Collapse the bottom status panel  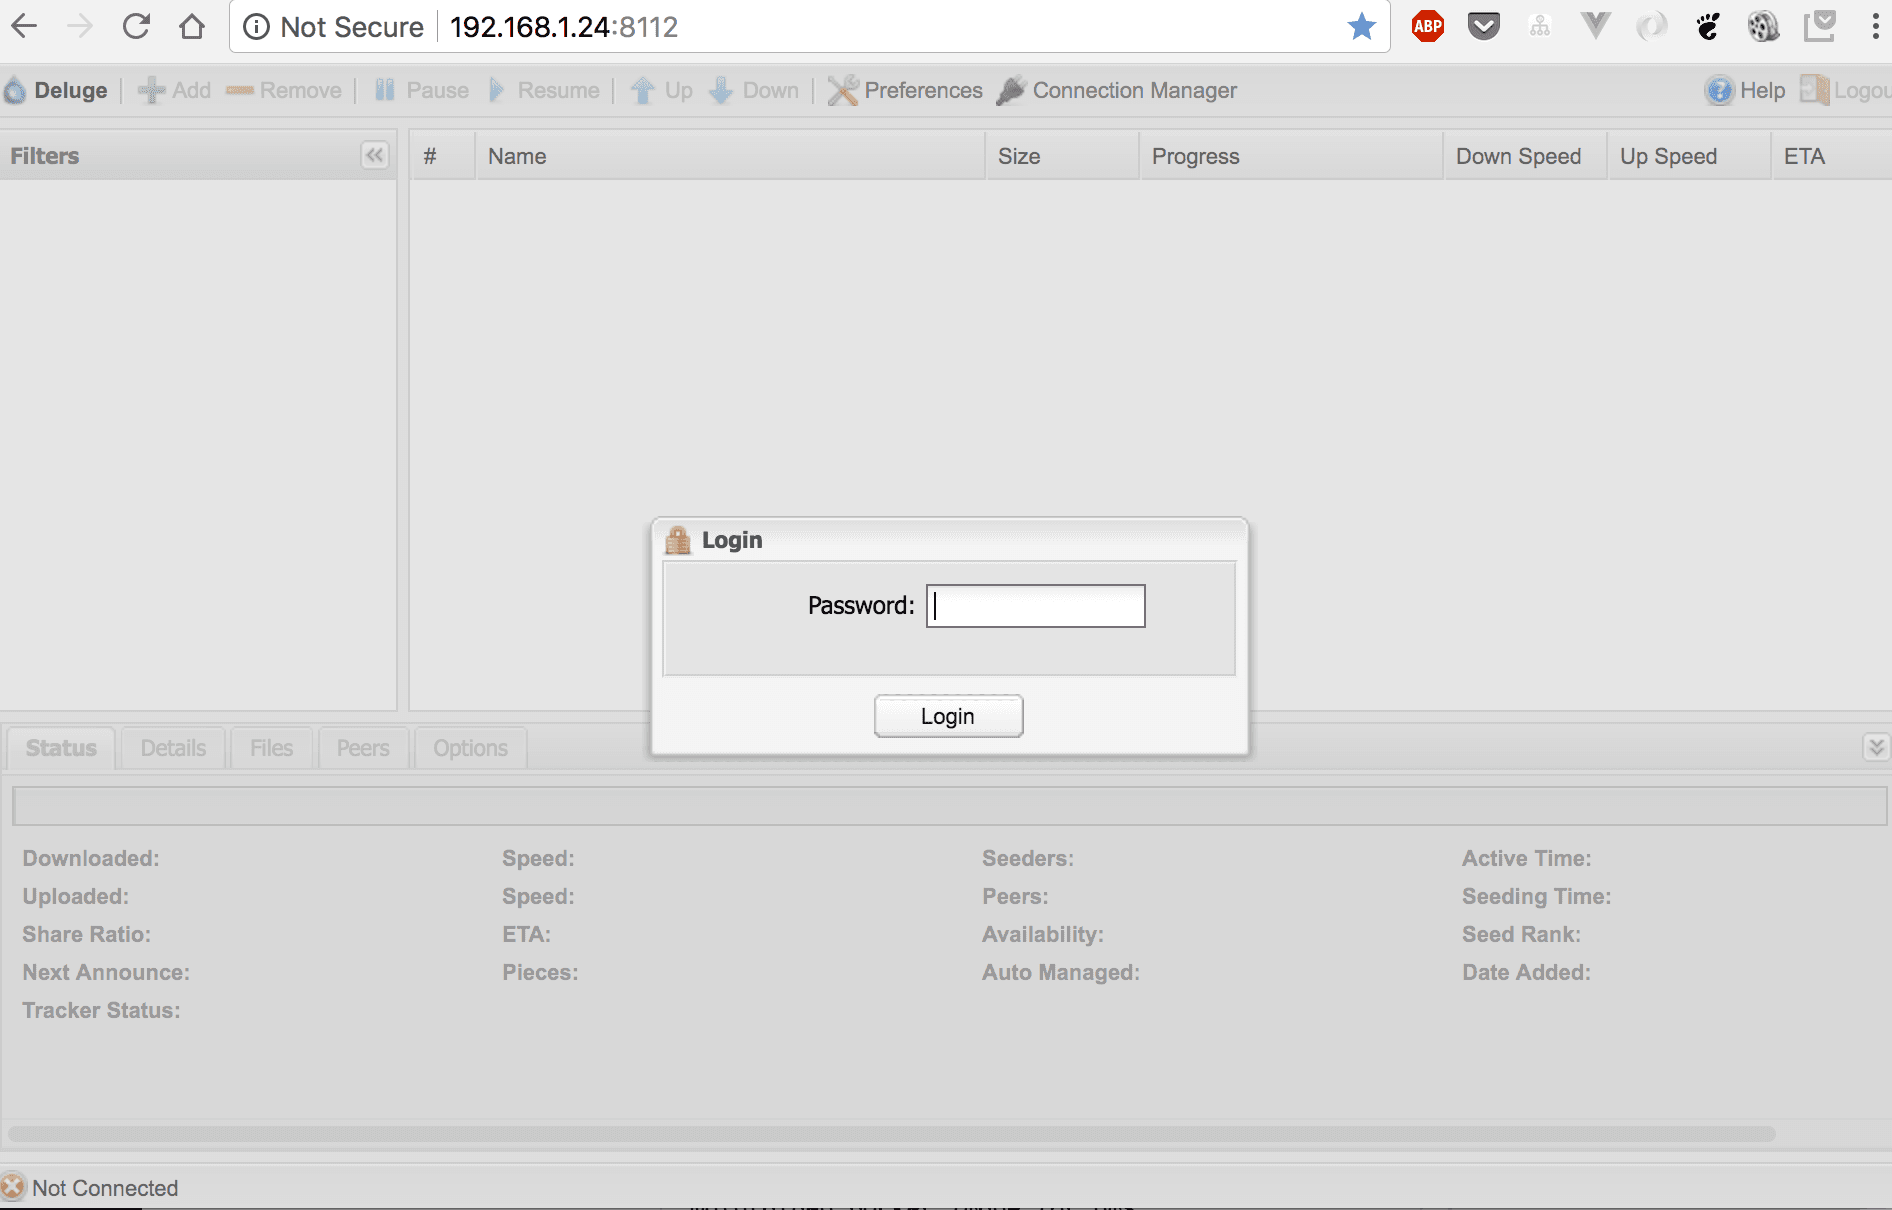coord(1875,747)
